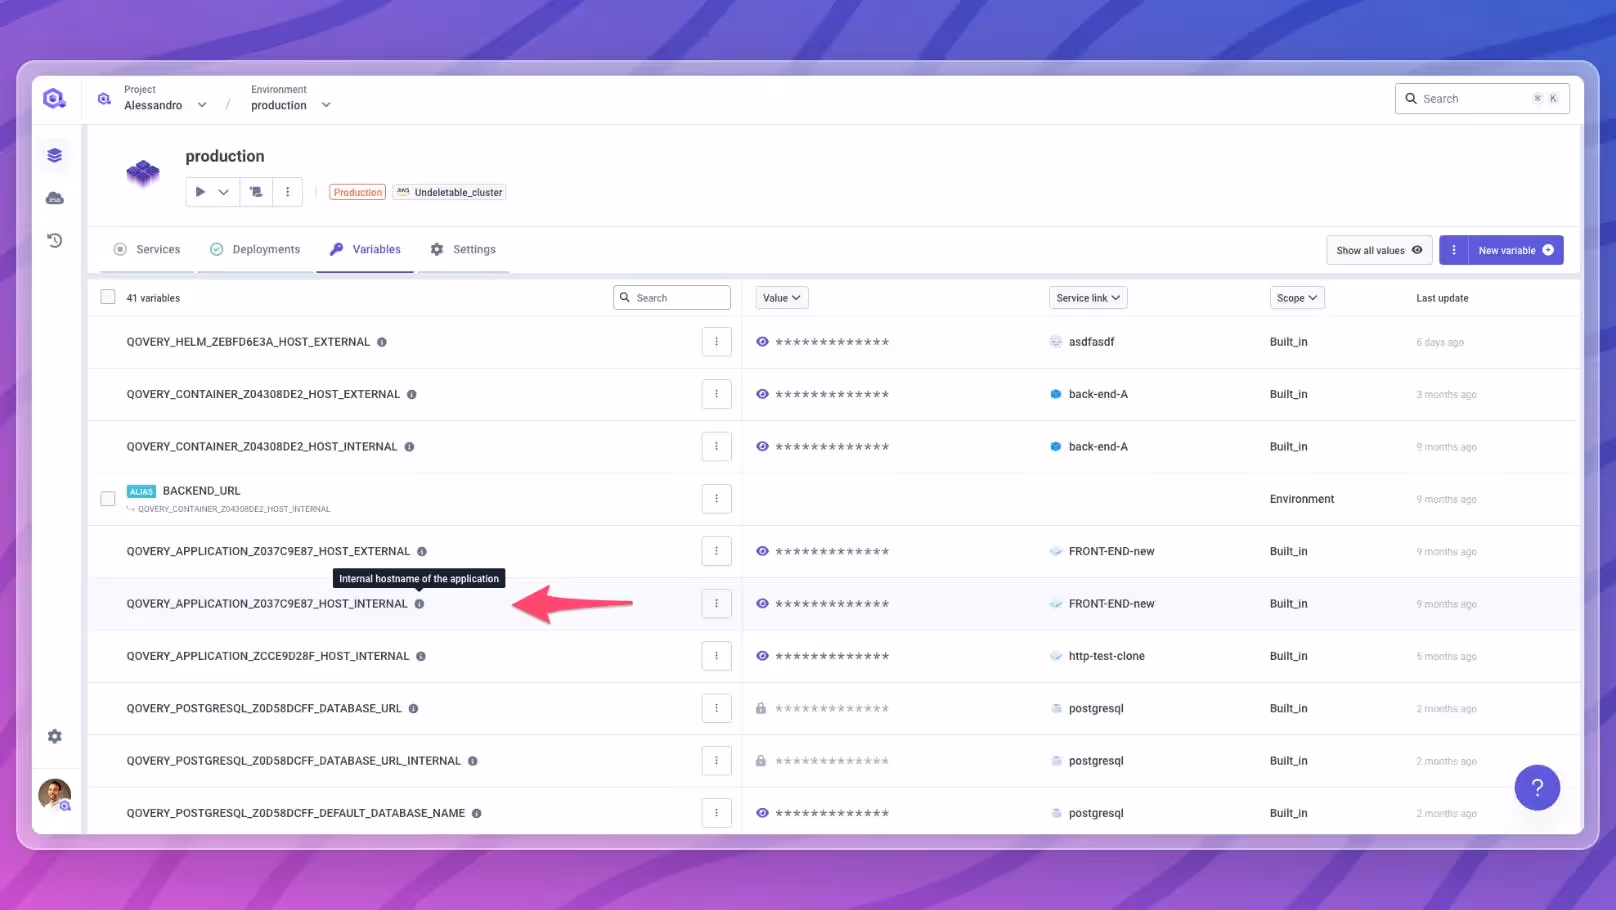
Task: Switch to the Deployments tab
Action: pos(255,249)
